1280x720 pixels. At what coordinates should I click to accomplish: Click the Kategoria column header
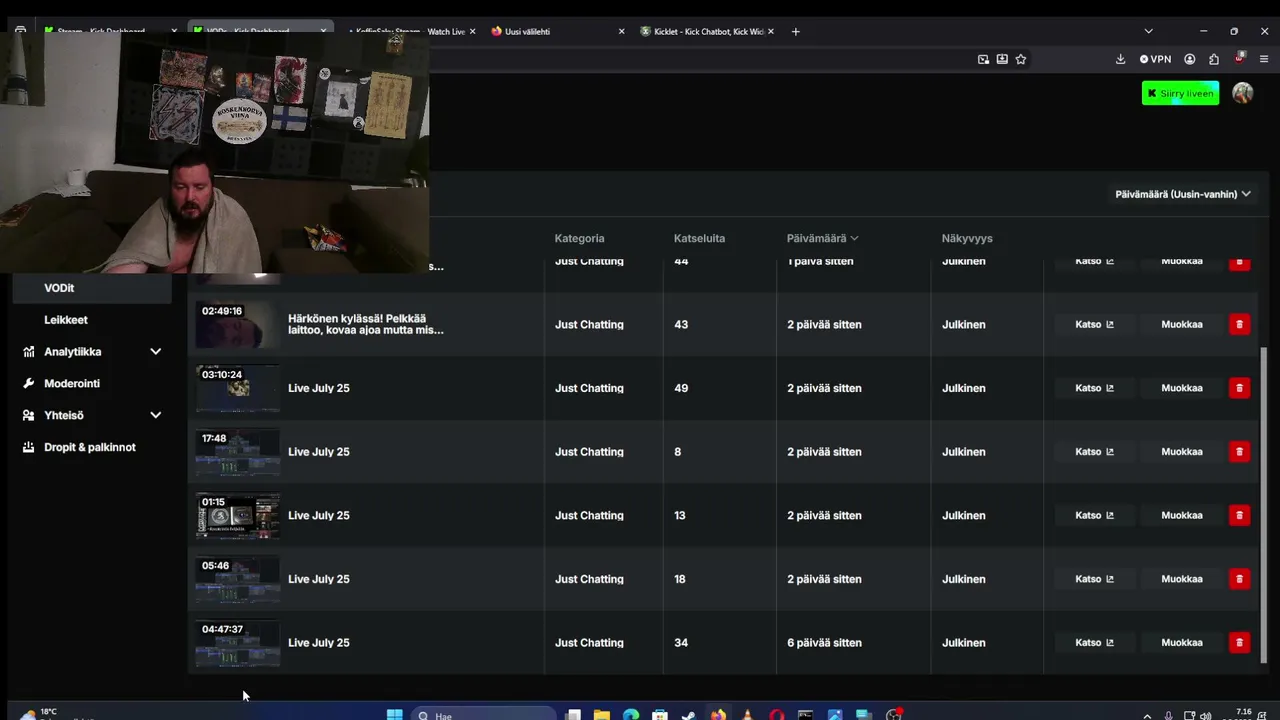(x=579, y=238)
